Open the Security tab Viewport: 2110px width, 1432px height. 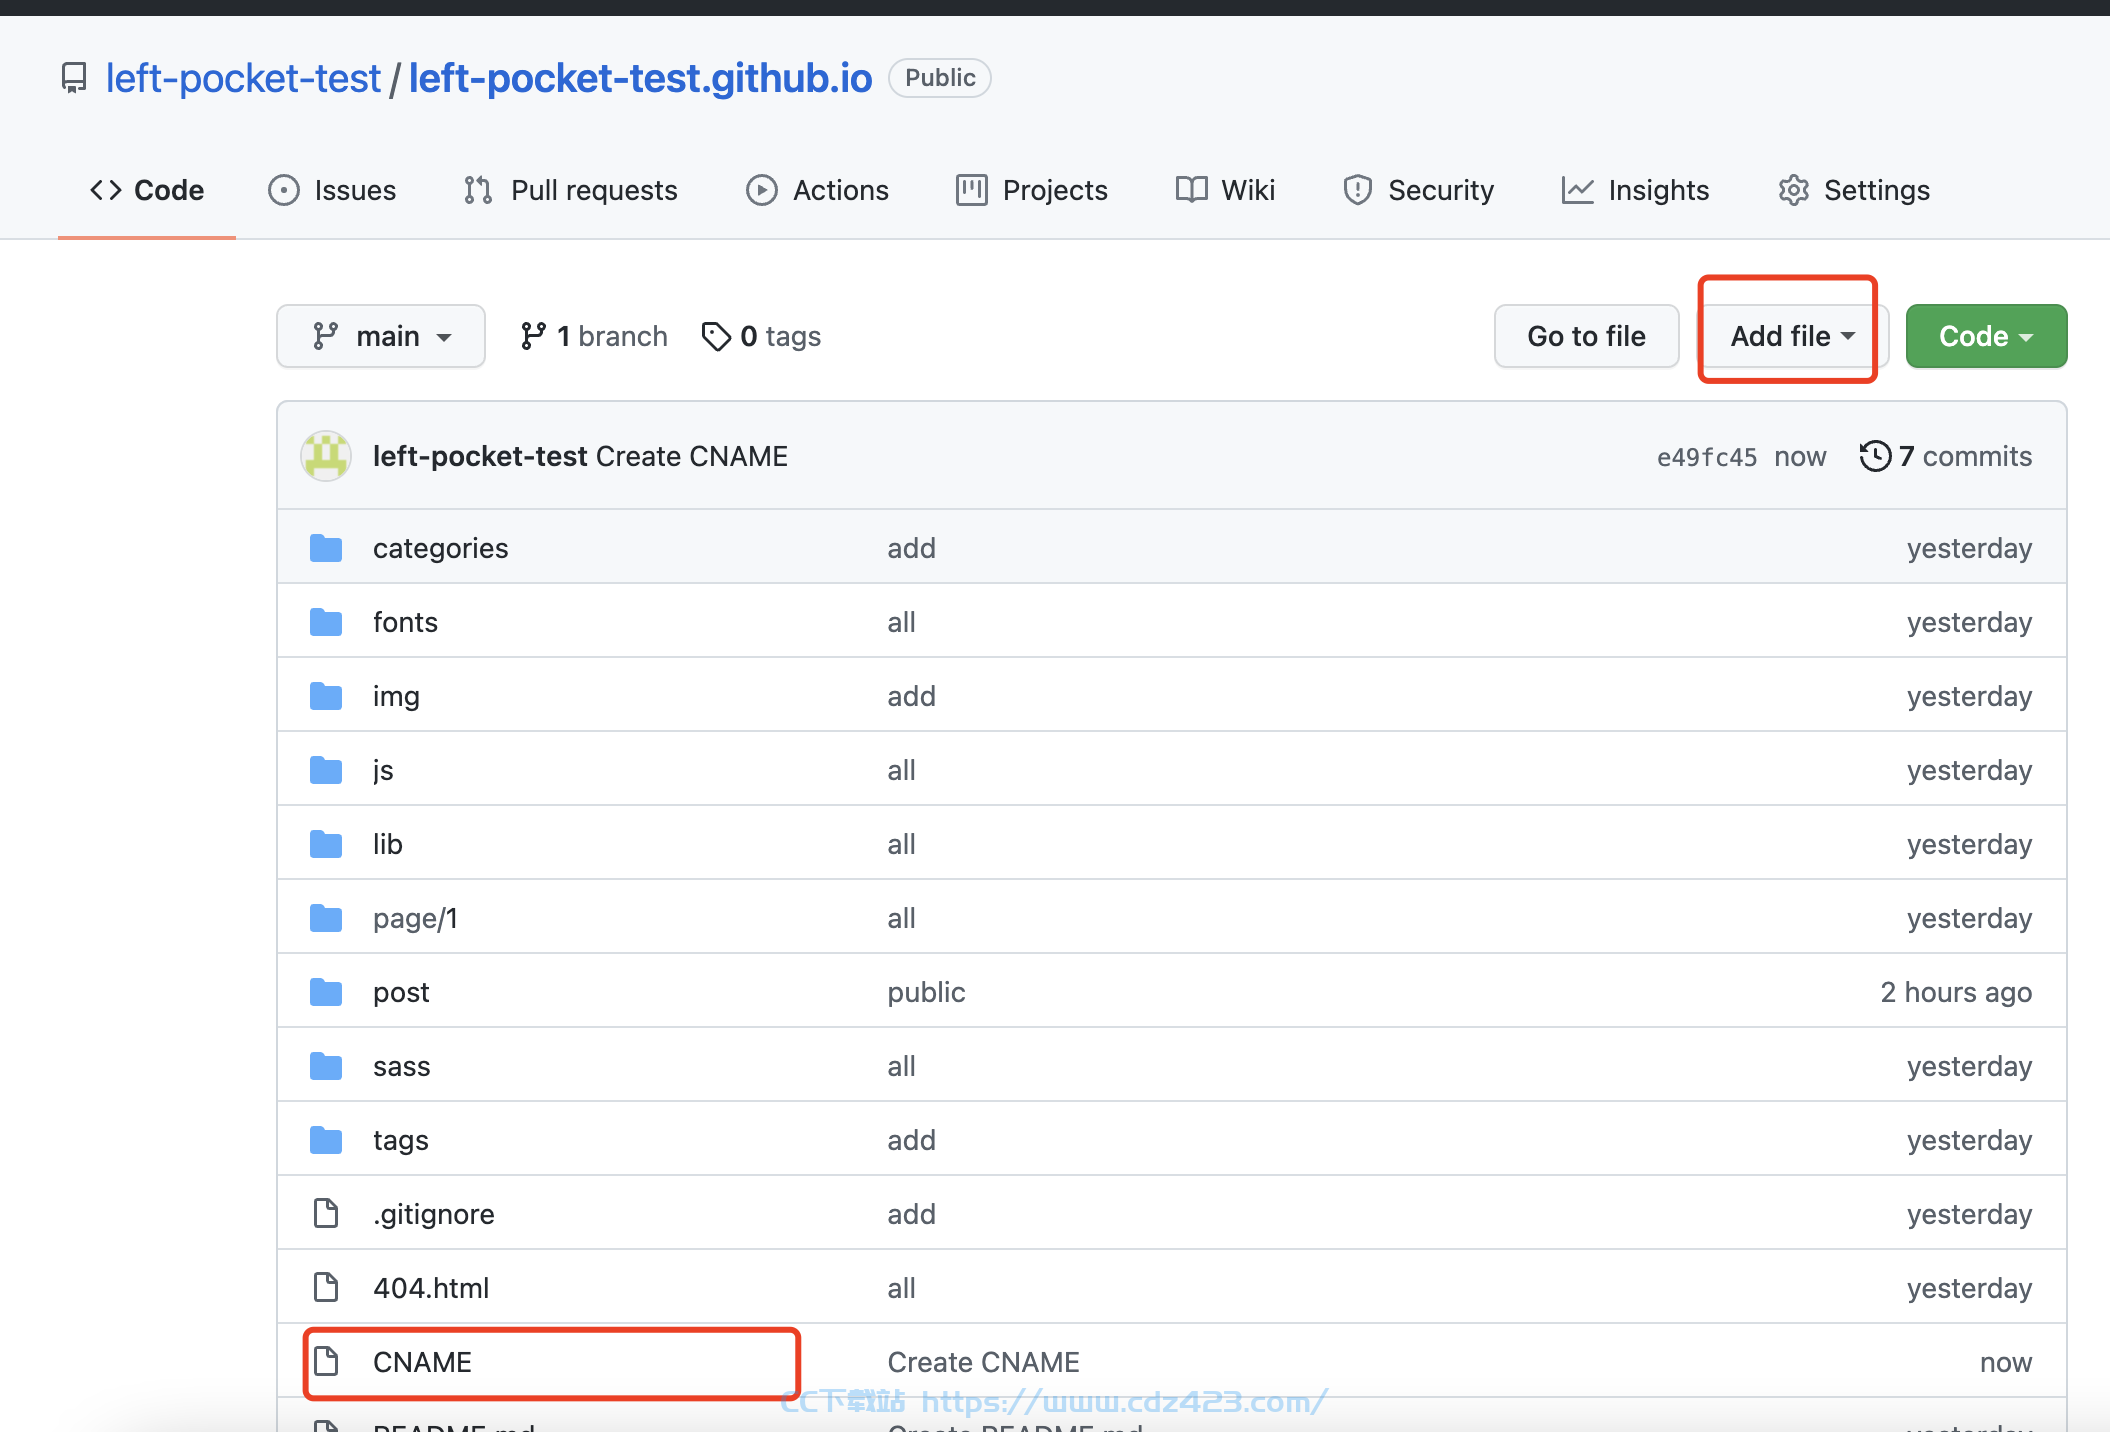point(1418,190)
